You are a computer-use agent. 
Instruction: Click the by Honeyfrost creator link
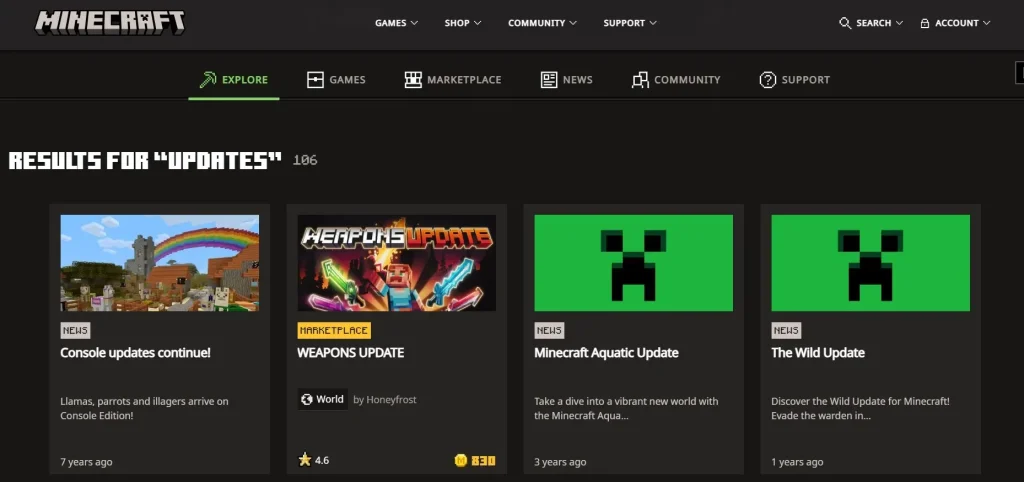coord(385,400)
